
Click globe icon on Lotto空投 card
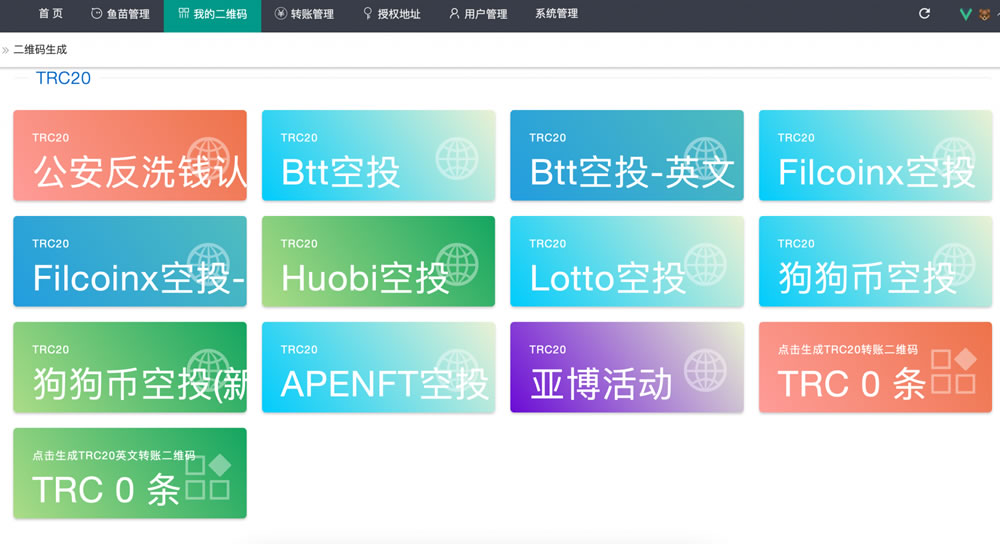[705, 264]
